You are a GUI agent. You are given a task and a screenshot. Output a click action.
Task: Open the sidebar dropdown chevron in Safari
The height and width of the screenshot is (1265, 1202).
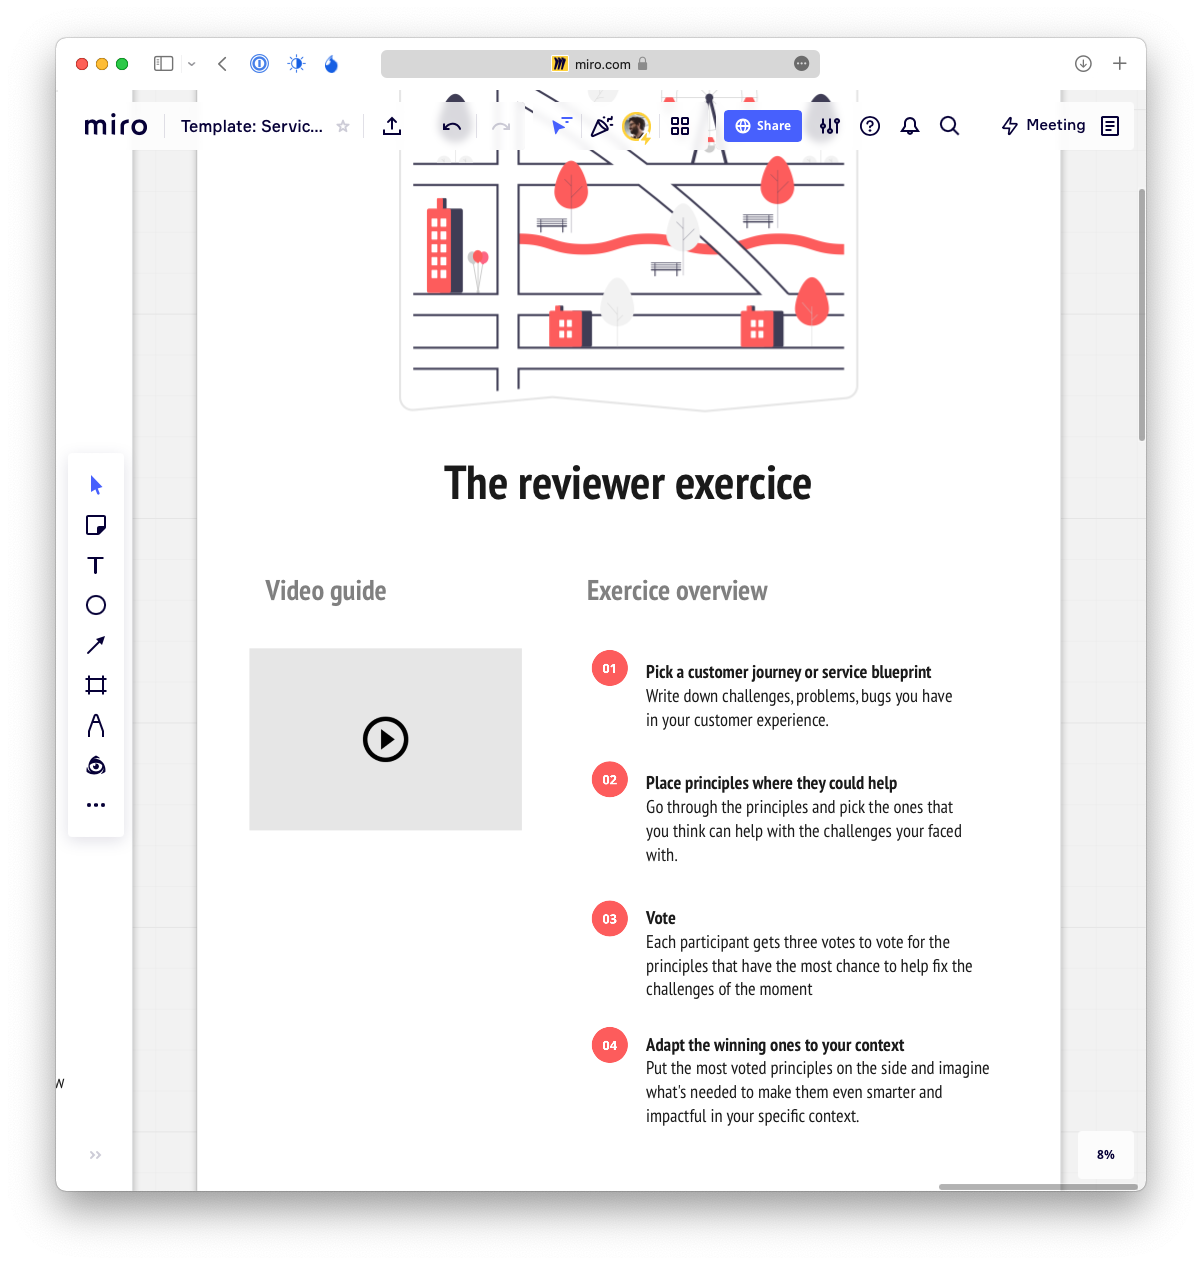[x=192, y=64]
